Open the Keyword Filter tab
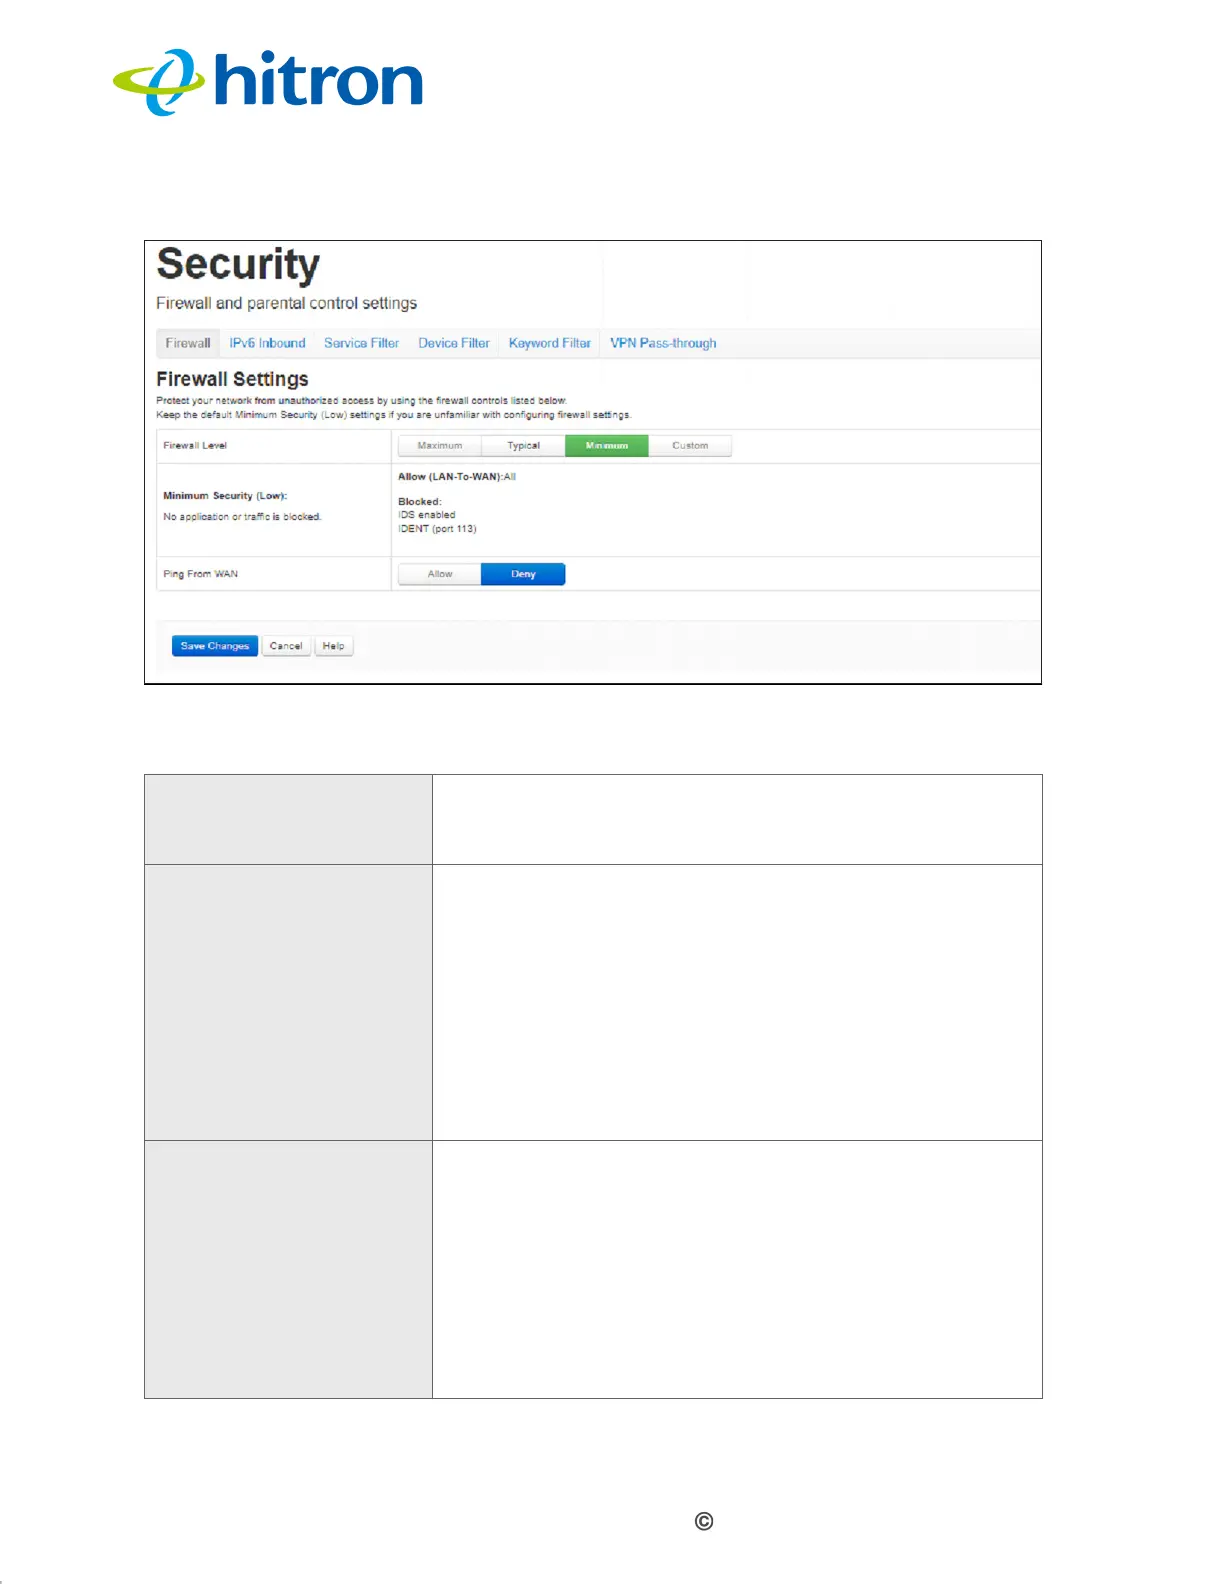This screenshot has width=1224, height=1584. tap(549, 343)
